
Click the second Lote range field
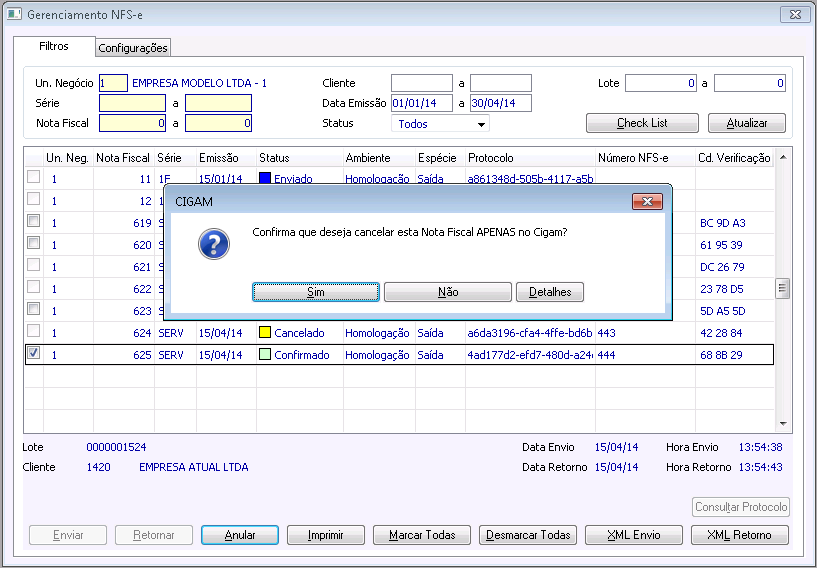(749, 83)
